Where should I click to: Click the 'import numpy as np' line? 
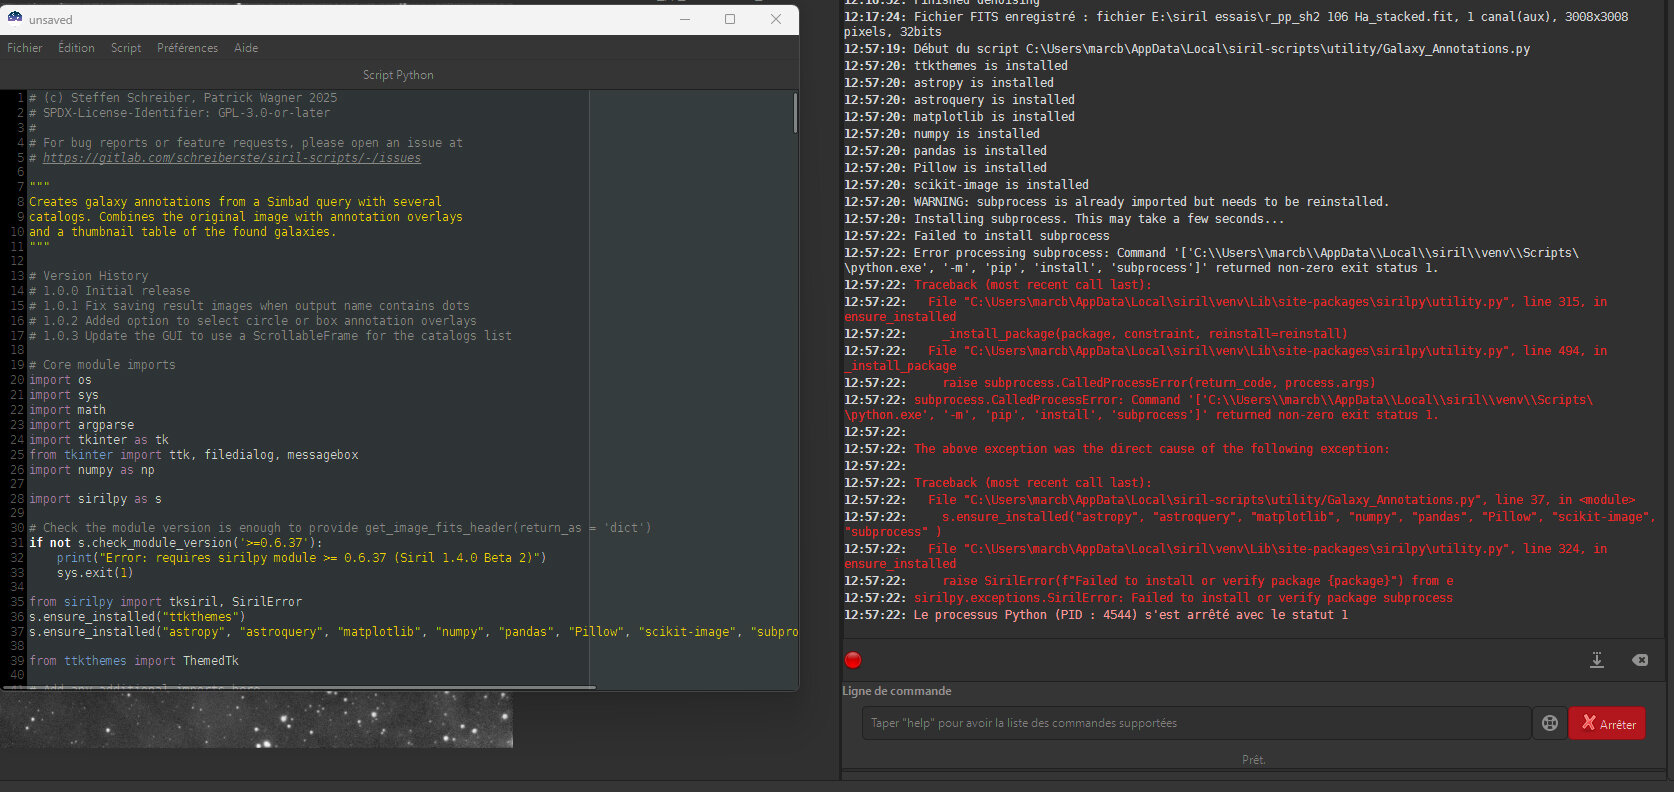tap(92, 470)
